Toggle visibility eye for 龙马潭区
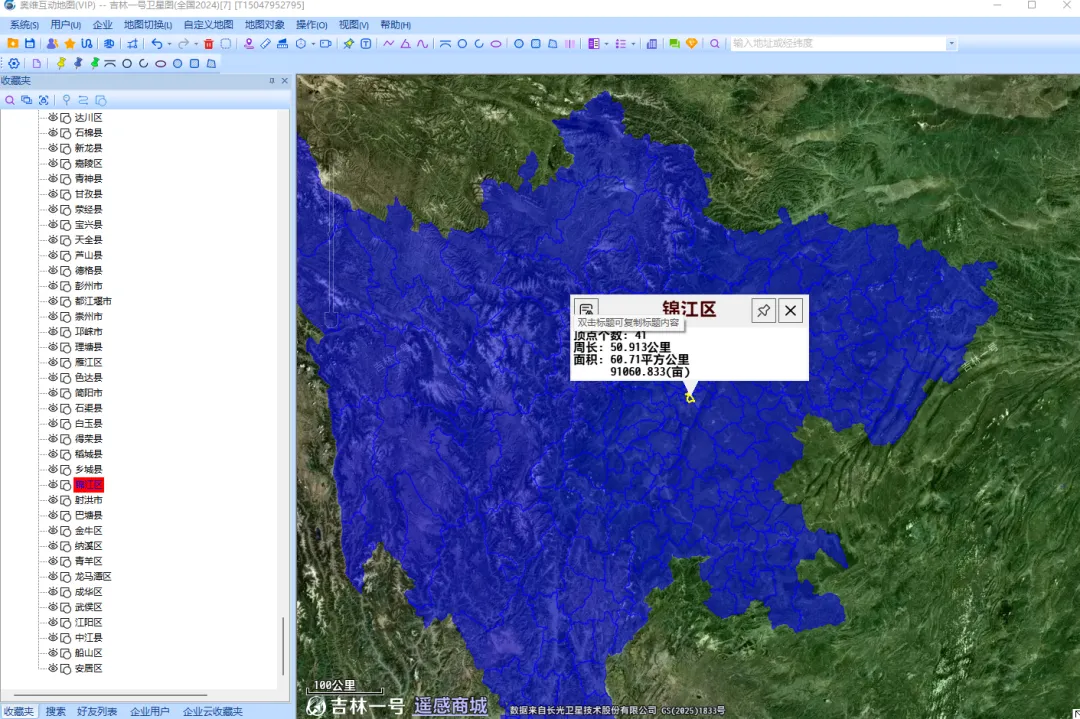This screenshot has width=1080, height=719. coord(52,576)
